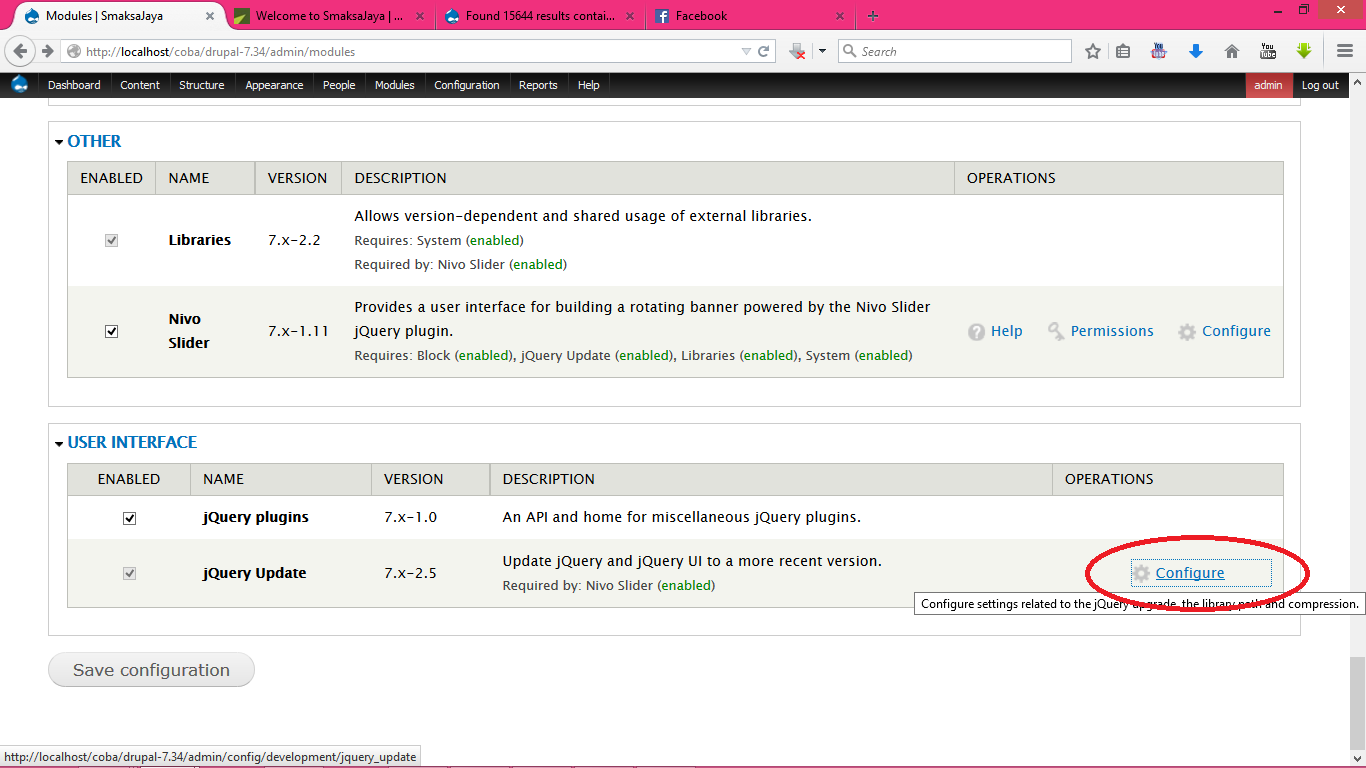Open the Nivo Slider Help link
Image resolution: width=1366 pixels, height=768 pixels.
click(1006, 331)
